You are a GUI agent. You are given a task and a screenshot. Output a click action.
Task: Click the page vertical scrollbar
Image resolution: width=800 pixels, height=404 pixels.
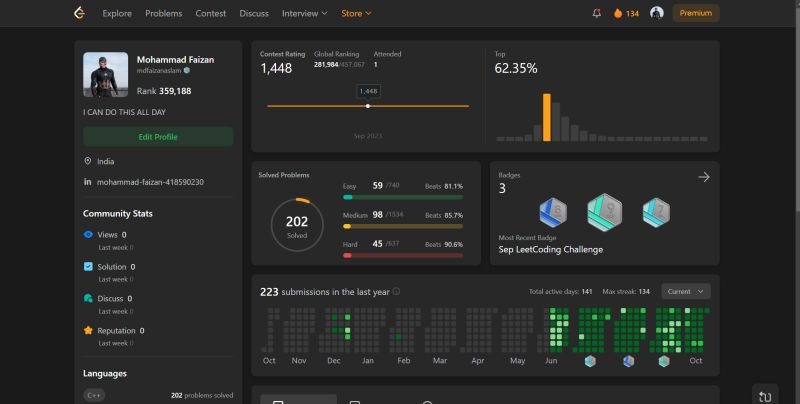[x=796, y=202]
